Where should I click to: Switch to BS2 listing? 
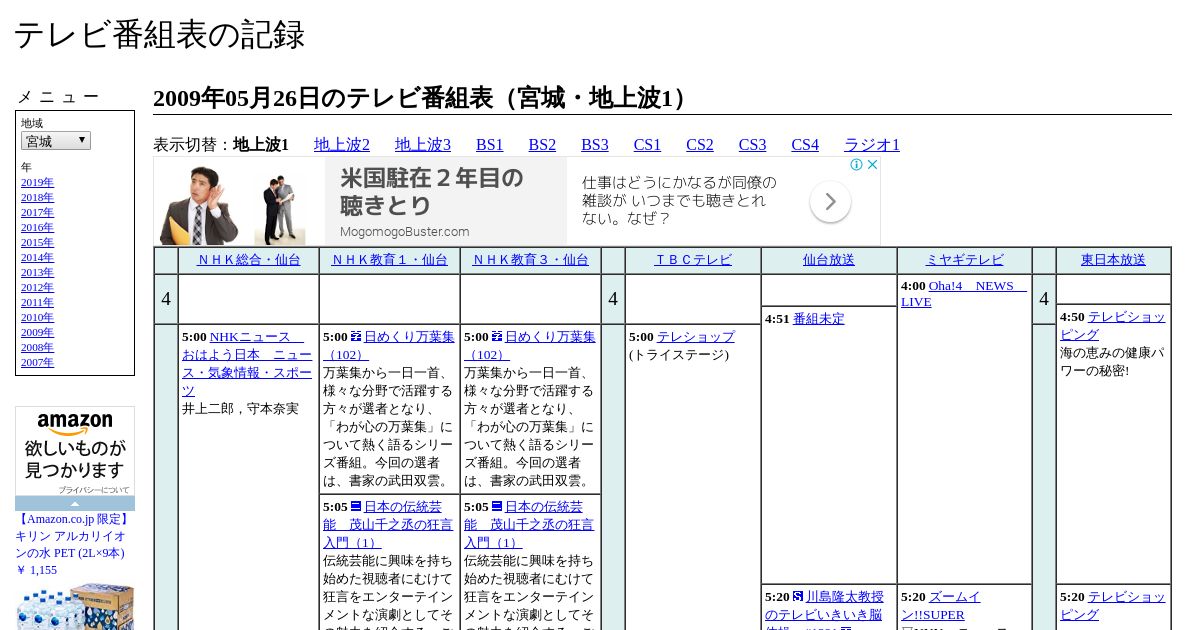pos(542,144)
